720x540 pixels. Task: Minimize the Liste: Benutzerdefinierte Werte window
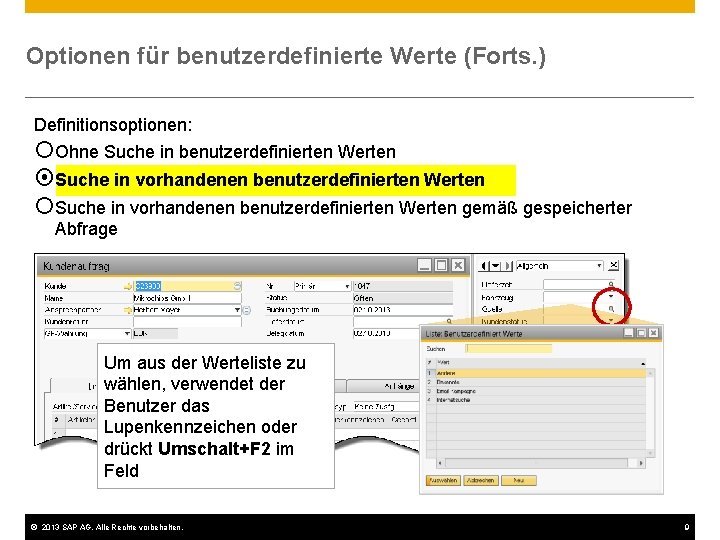(x=629, y=333)
